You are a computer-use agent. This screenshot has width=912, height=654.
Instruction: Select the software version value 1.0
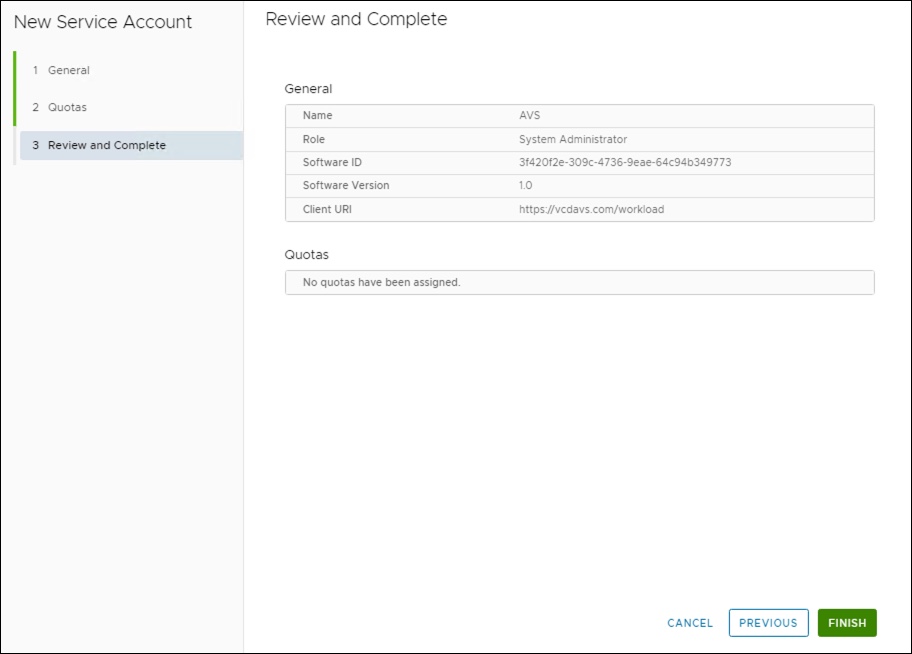pyautogui.click(x=526, y=185)
